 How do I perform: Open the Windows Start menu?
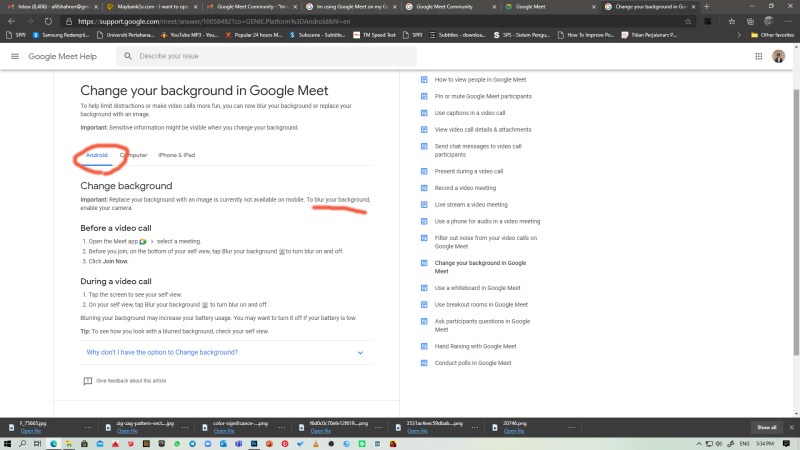point(7,444)
